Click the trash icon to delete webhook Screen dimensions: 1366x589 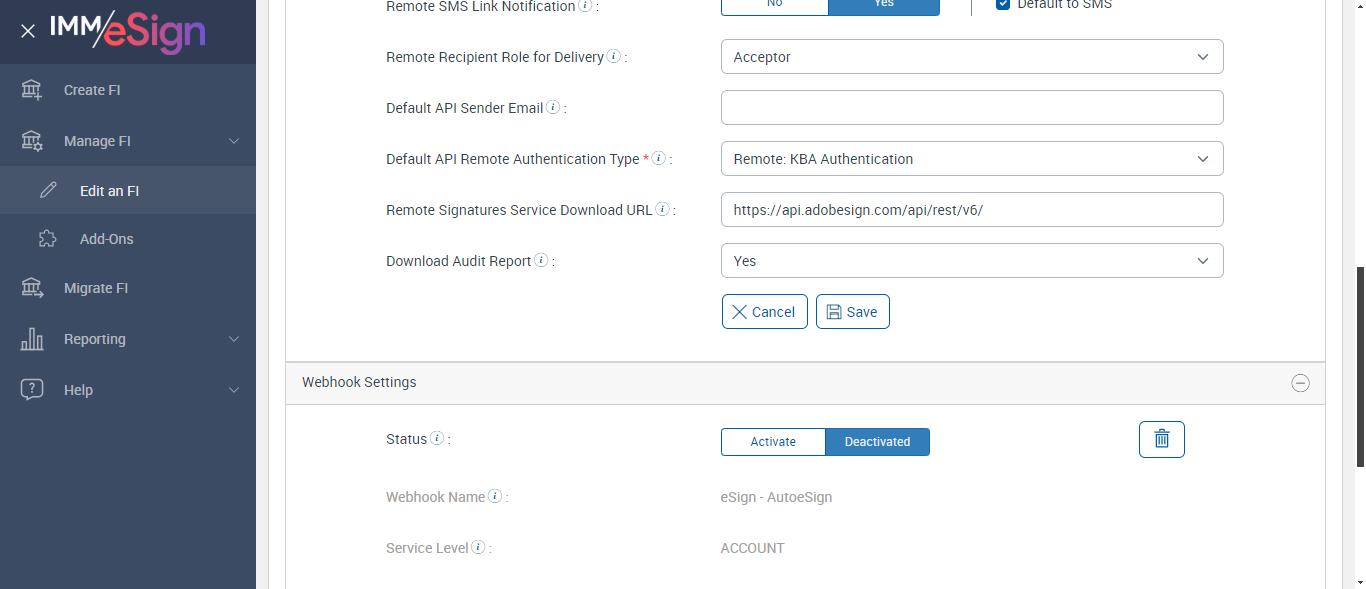click(1161, 440)
